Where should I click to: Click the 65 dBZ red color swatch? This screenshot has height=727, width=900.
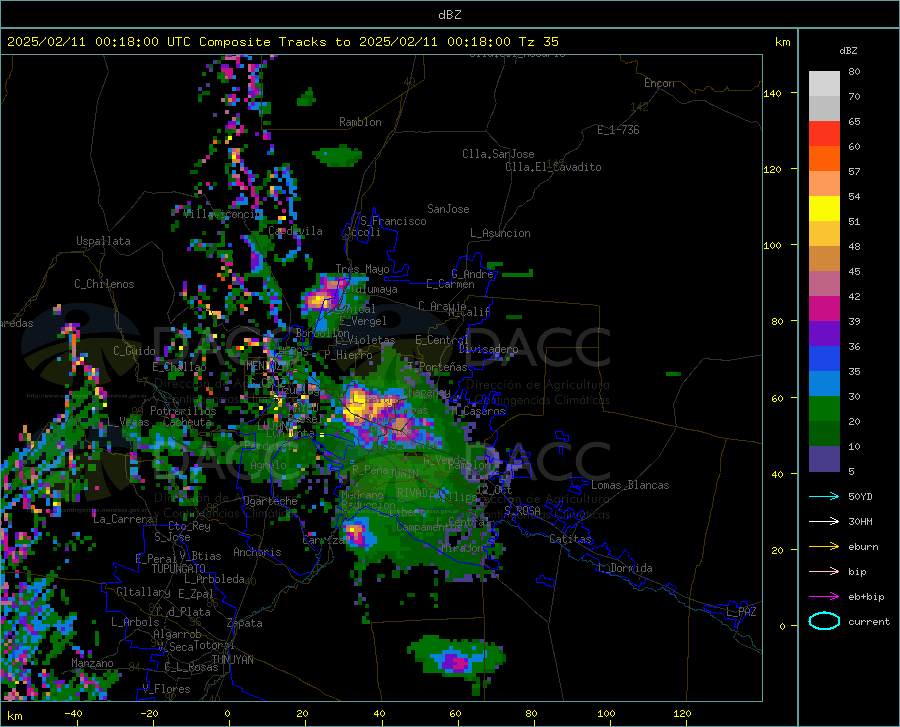tap(824, 133)
